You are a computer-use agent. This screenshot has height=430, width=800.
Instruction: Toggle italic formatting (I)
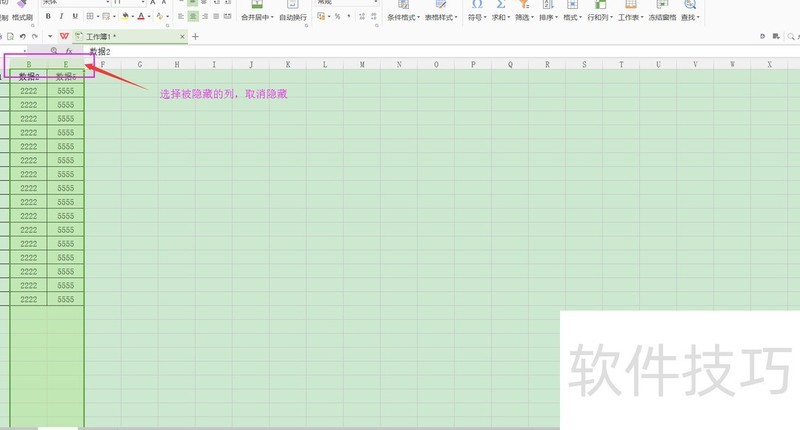coord(61,16)
